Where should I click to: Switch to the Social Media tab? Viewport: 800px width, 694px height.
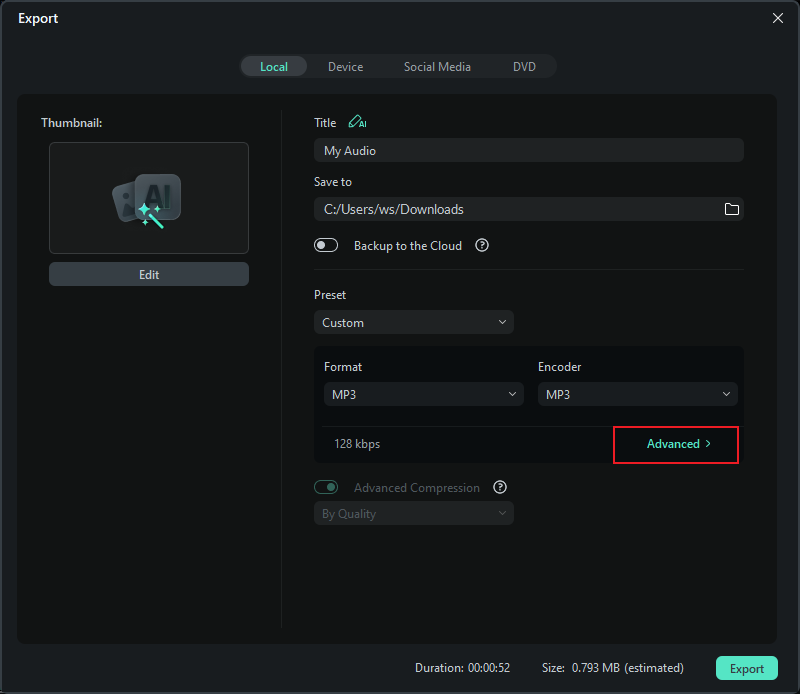[437, 67]
